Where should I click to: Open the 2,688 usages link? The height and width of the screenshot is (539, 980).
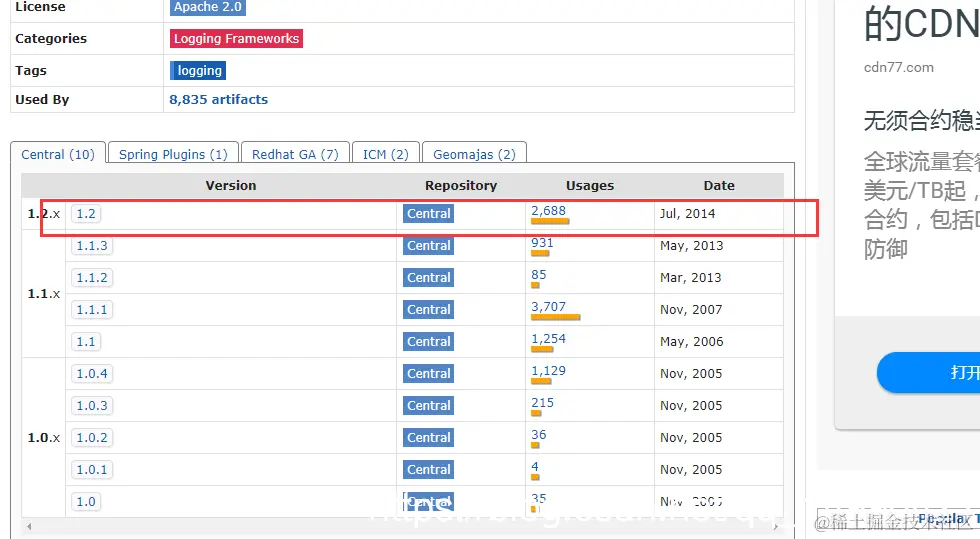[x=548, y=211]
